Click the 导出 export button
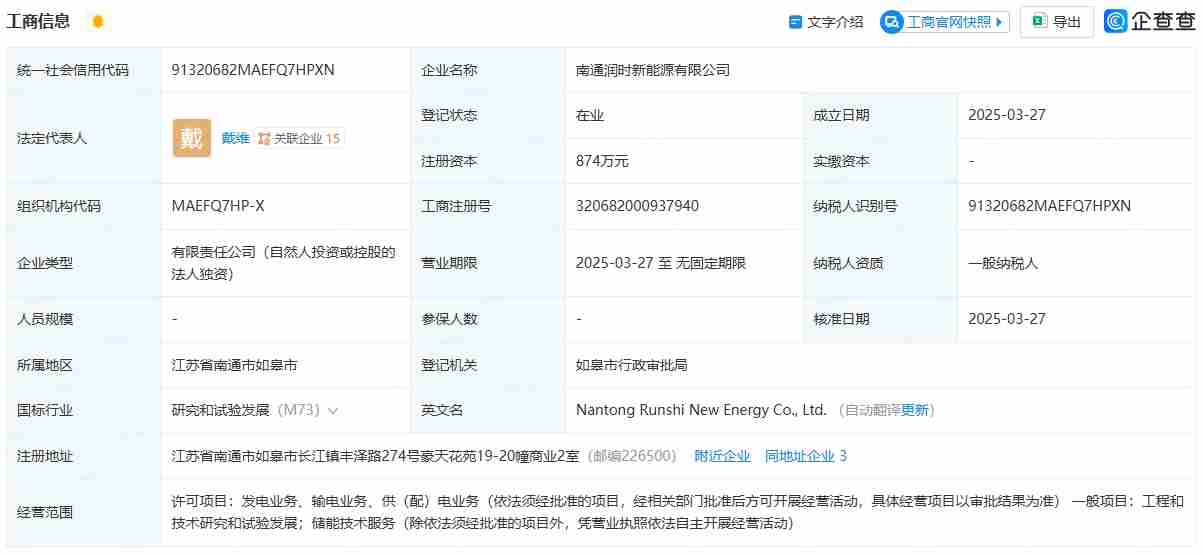1203x555 pixels. click(x=1057, y=22)
